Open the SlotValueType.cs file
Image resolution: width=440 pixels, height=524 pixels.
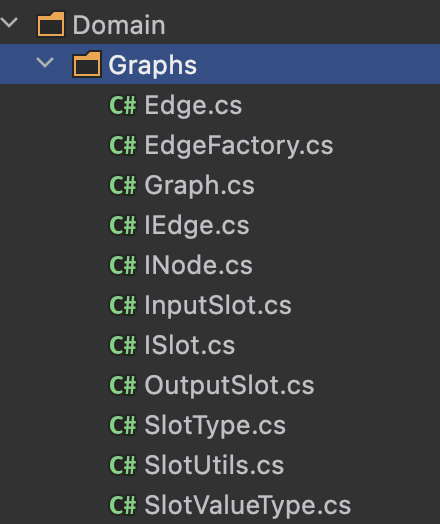tap(248, 506)
